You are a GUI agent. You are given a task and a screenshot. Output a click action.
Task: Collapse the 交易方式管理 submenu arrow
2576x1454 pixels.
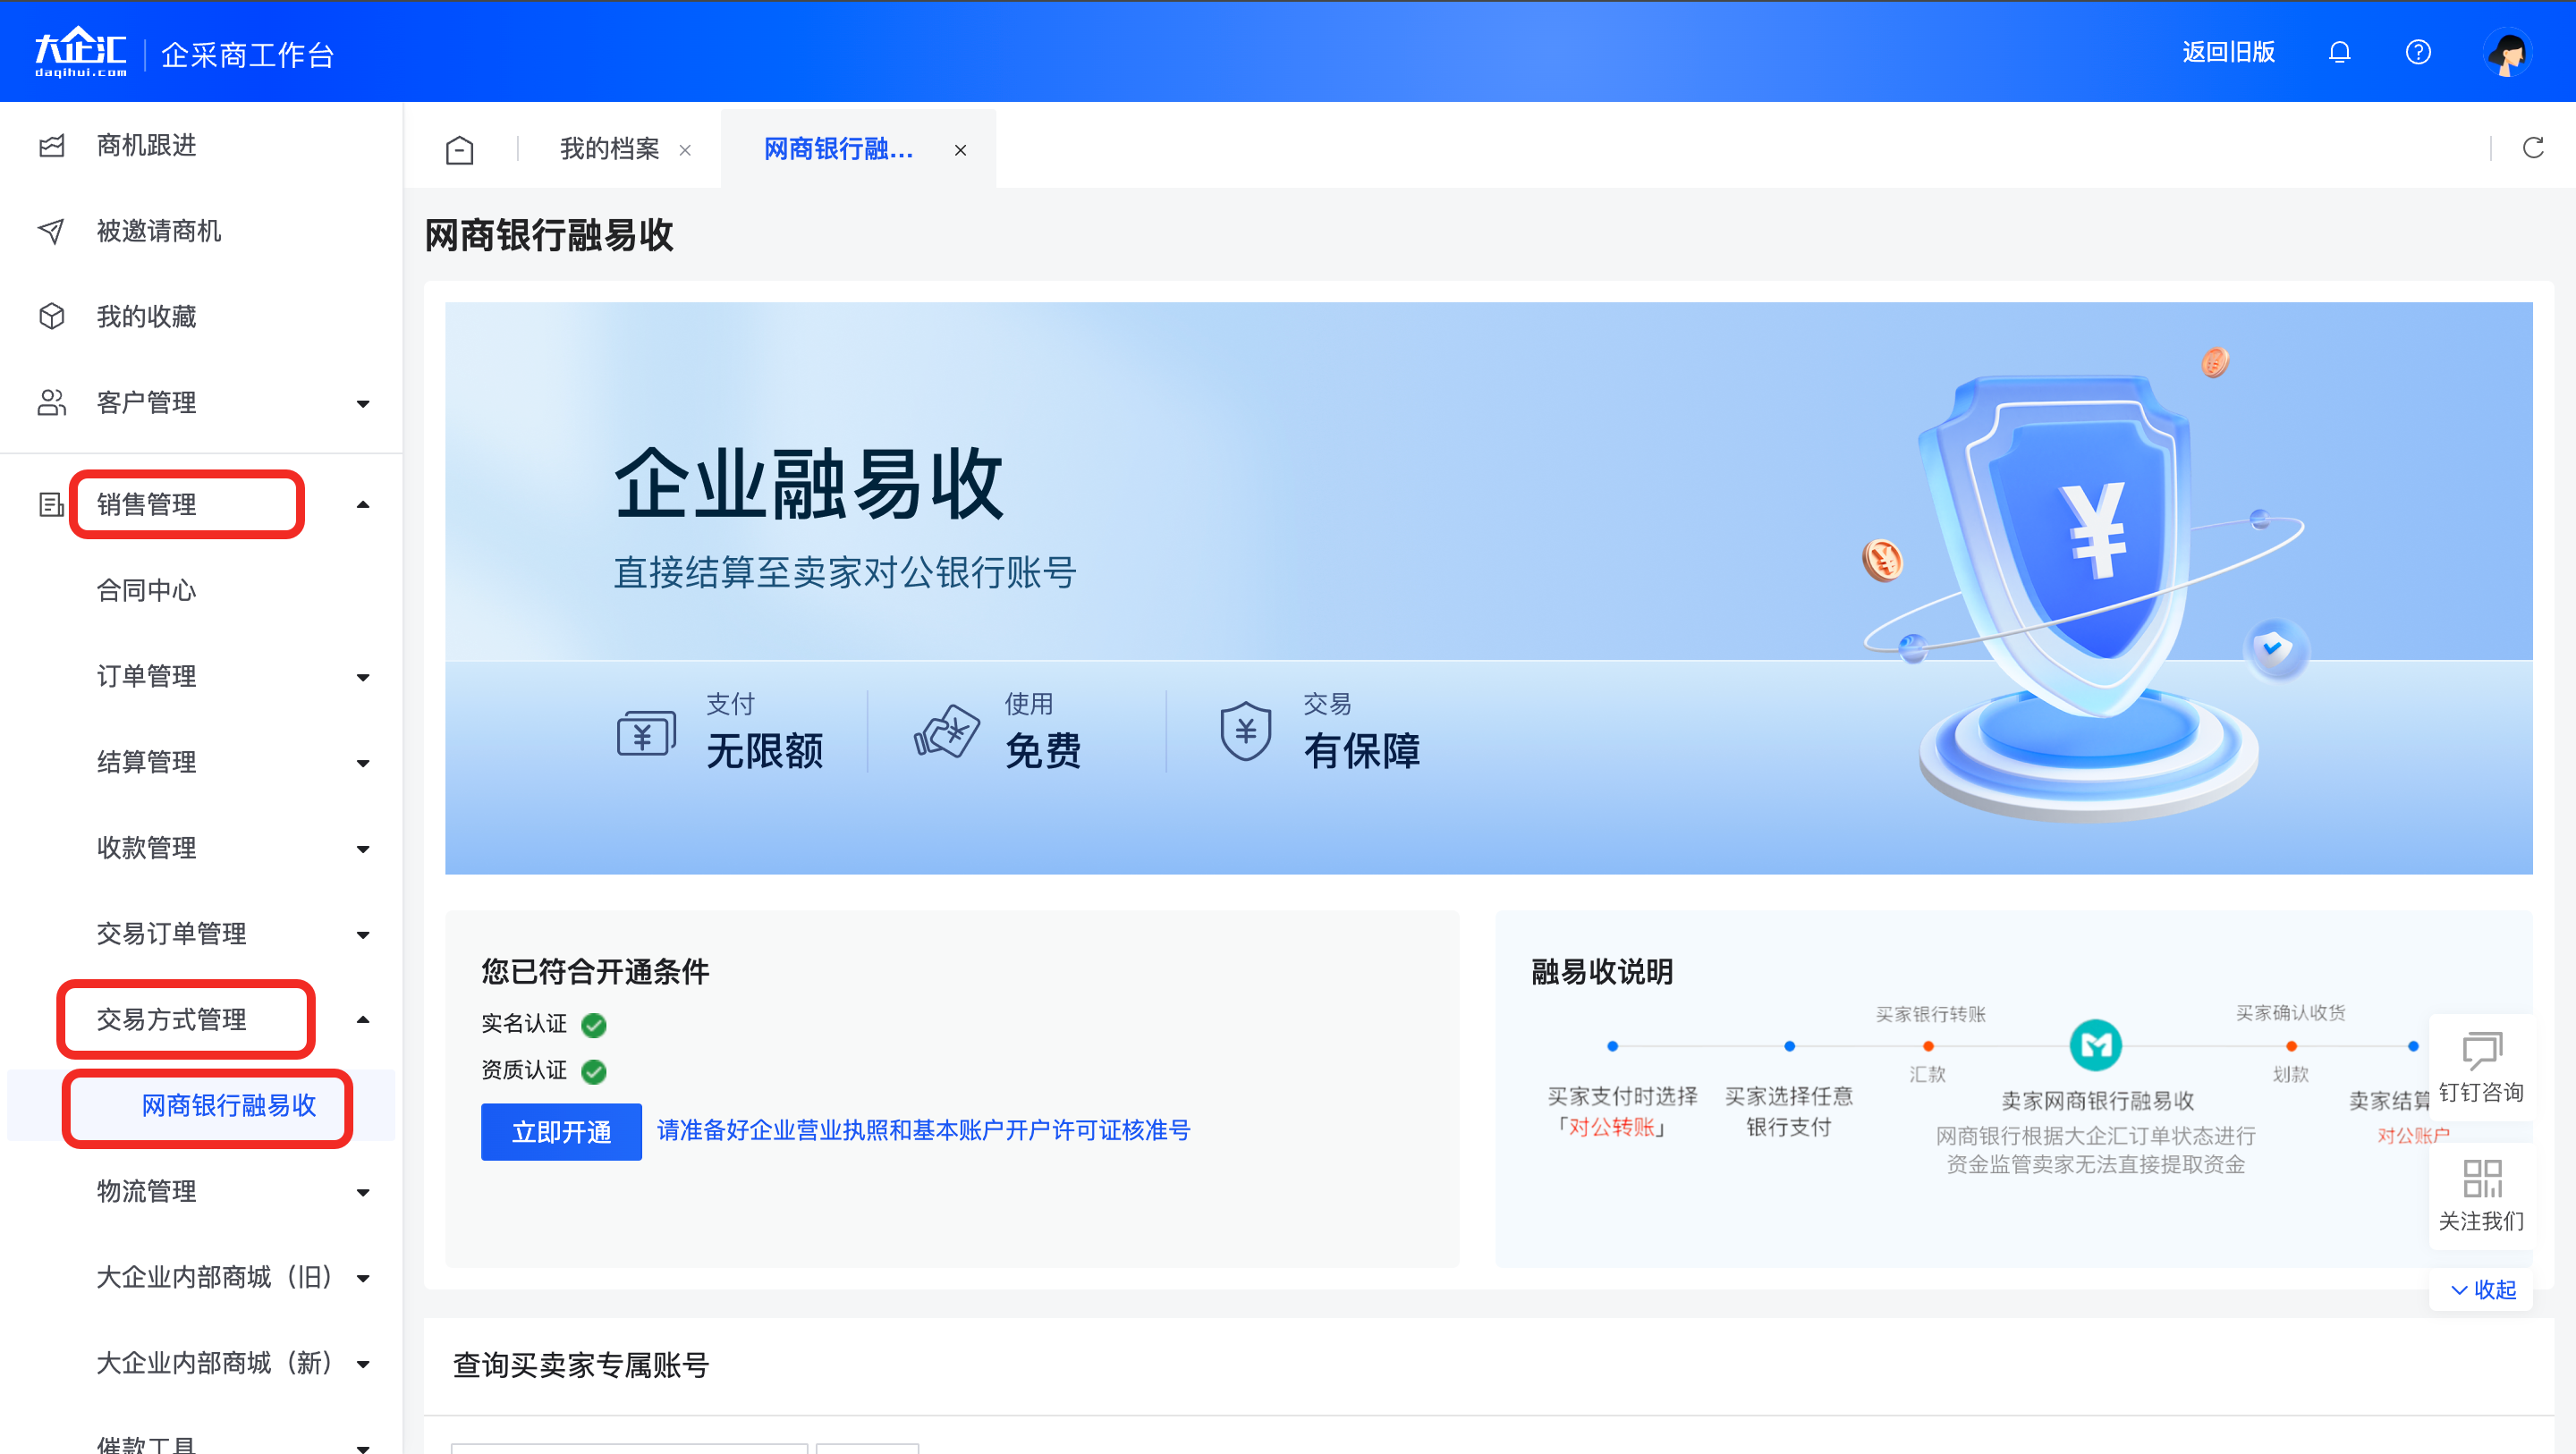(x=363, y=1020)
